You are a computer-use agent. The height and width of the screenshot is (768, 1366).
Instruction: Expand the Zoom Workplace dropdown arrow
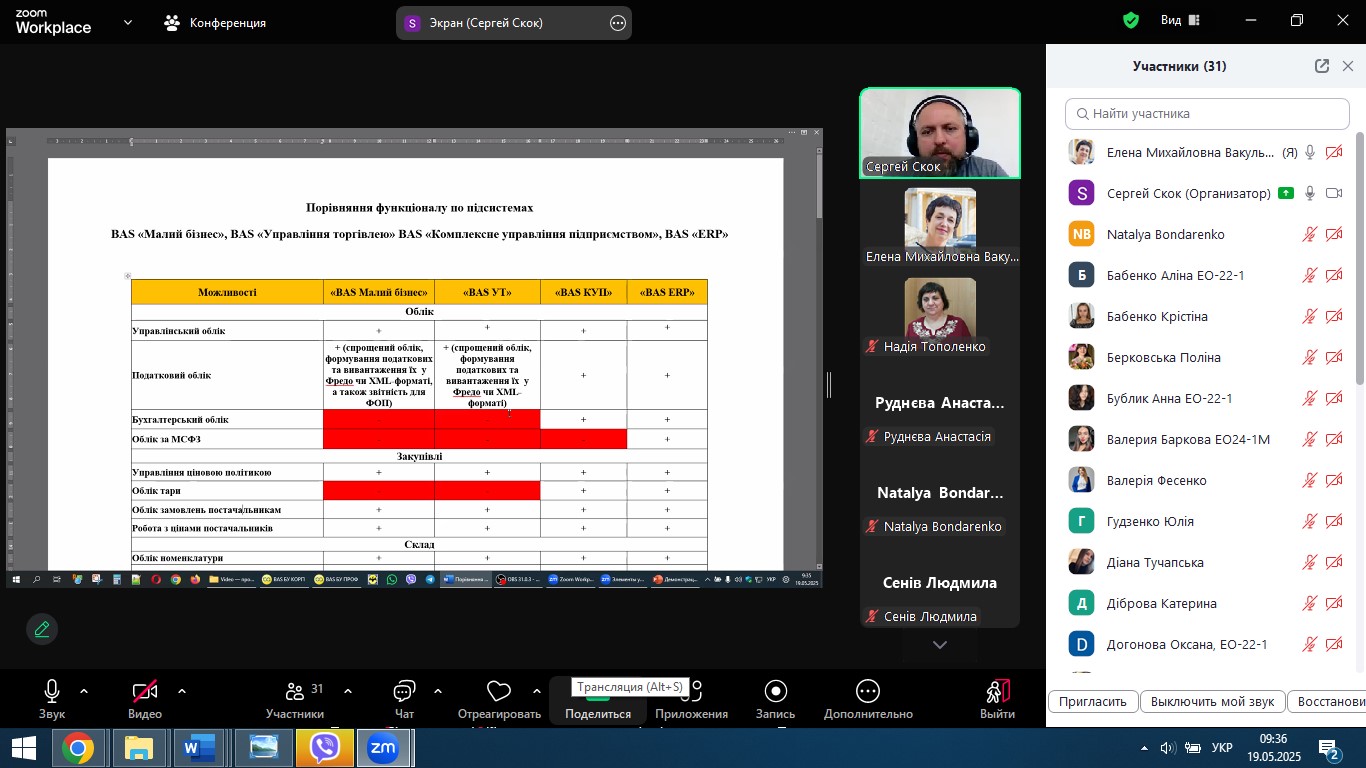point(128,22)
